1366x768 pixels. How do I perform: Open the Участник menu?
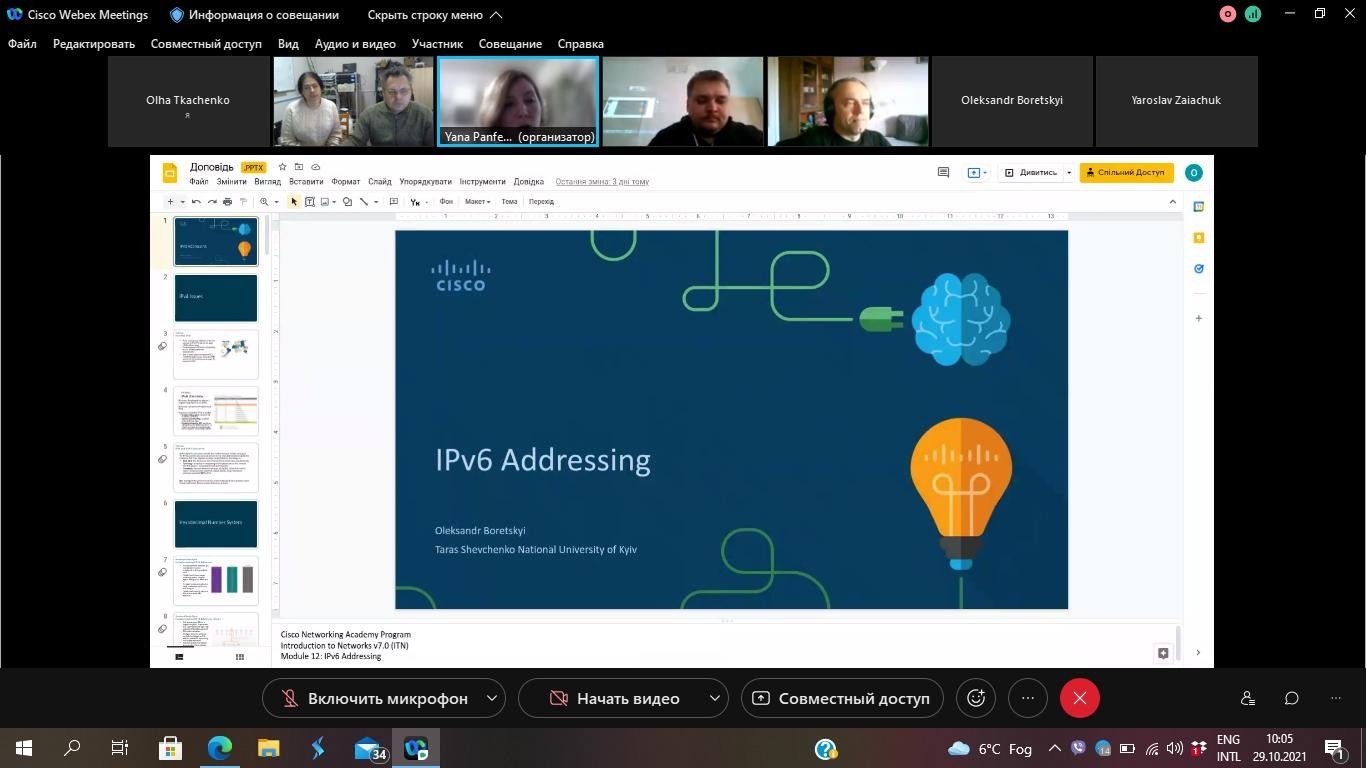click(x=437, y=44)
